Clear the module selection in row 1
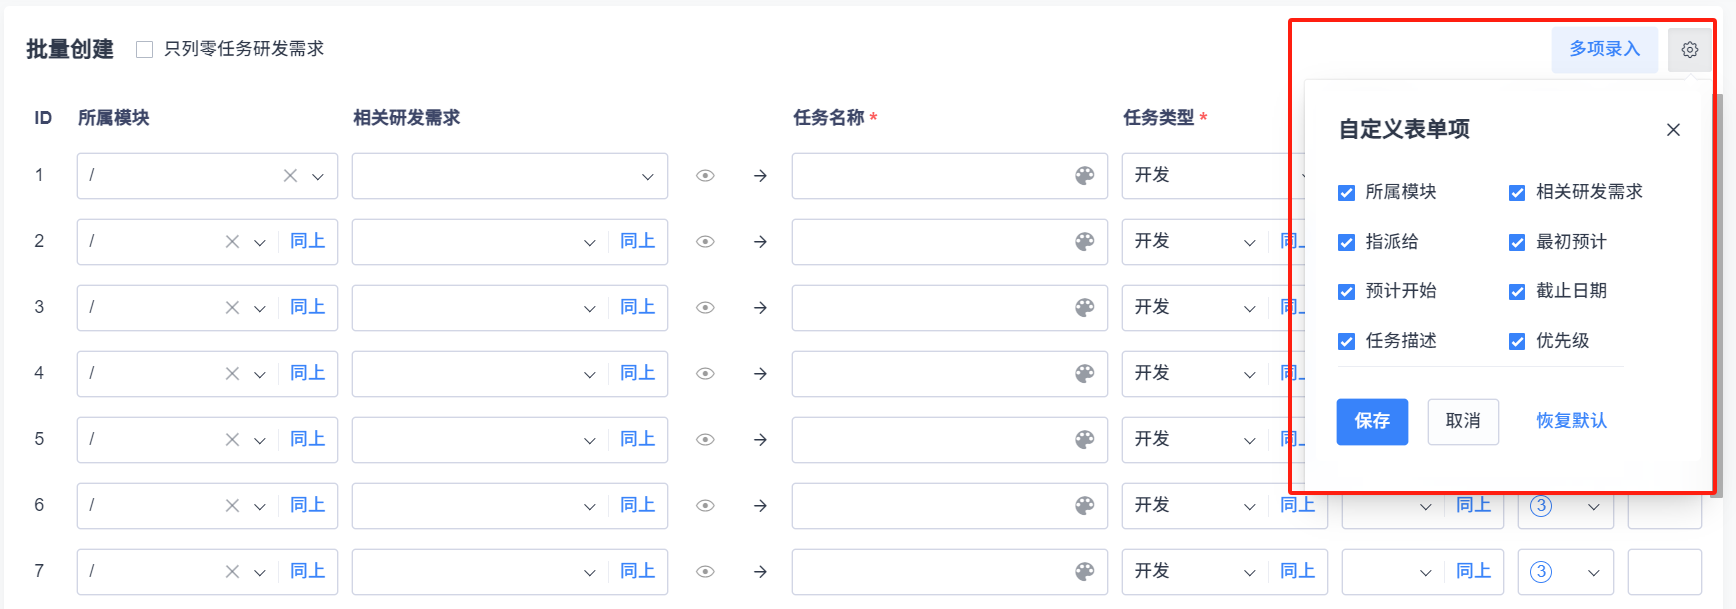Image resolution: width=1736 pixels, height=609 pixels. coord(290,176)
